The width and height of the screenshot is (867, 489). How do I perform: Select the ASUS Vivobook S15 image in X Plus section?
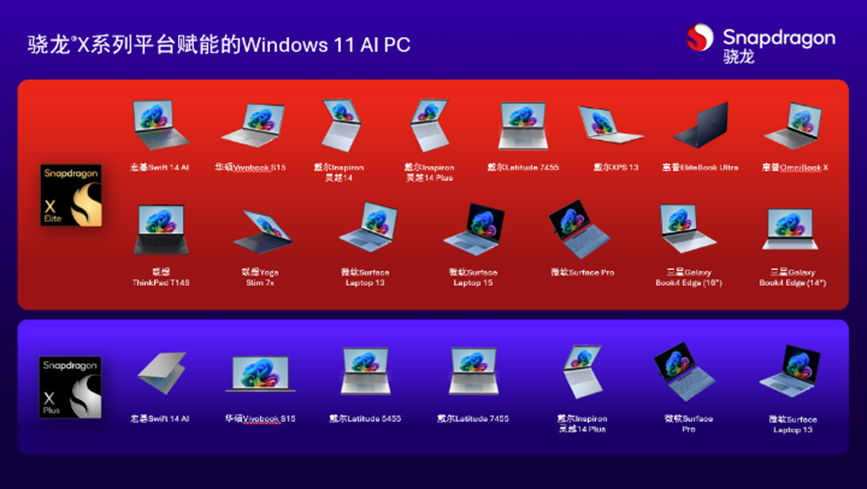click(260, 374)
